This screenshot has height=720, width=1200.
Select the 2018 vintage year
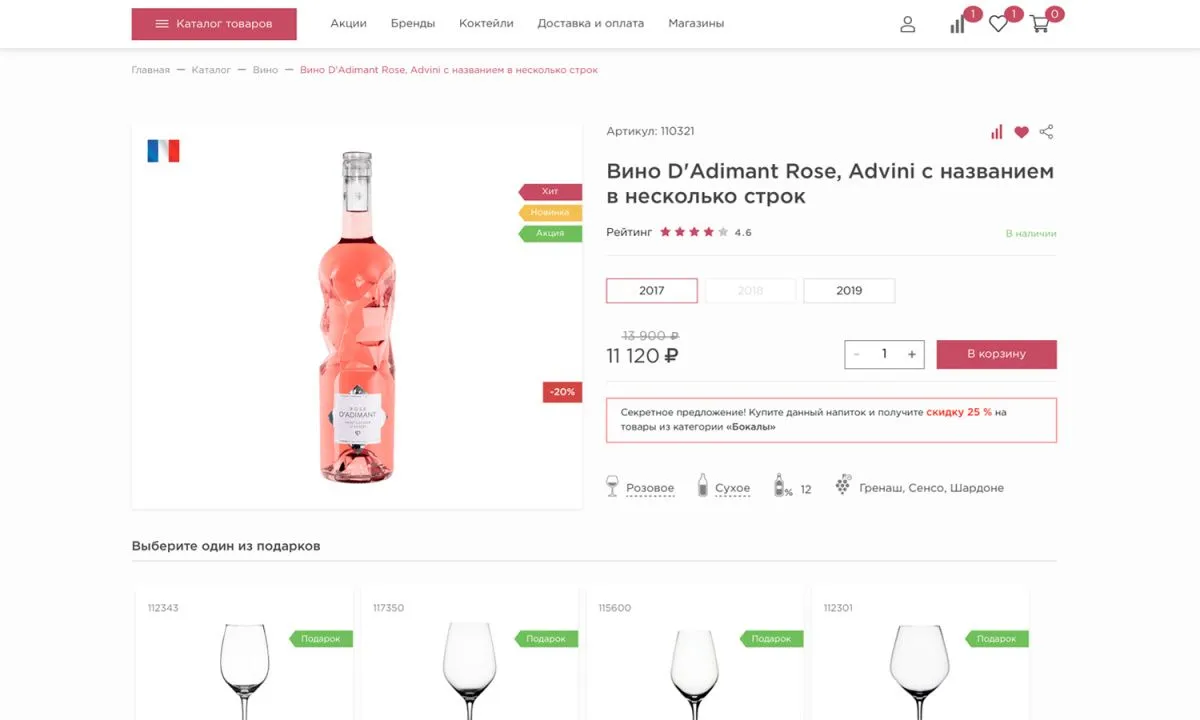[x=750, y=290]
